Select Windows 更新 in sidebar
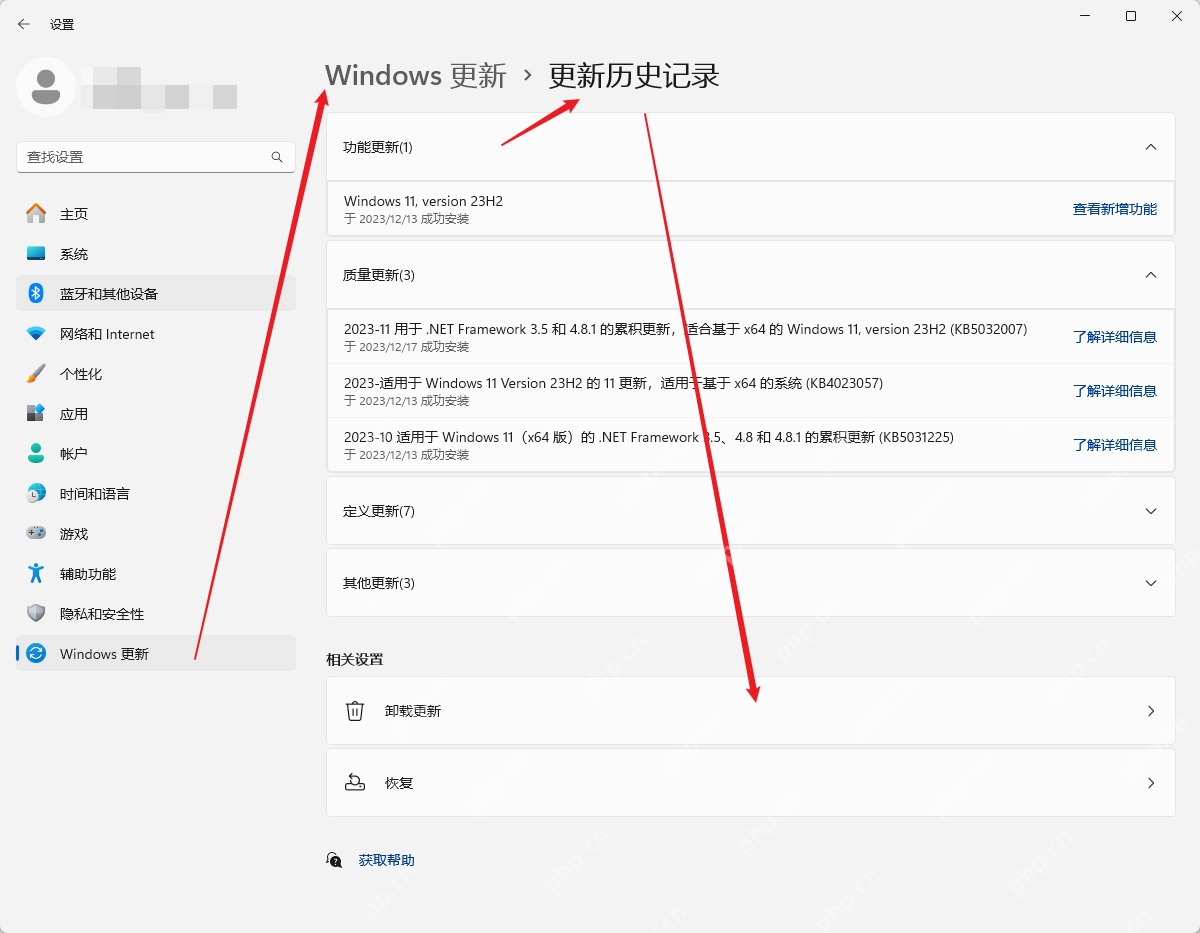Screen dimensions: 1200x933 (x=156, y=653)
